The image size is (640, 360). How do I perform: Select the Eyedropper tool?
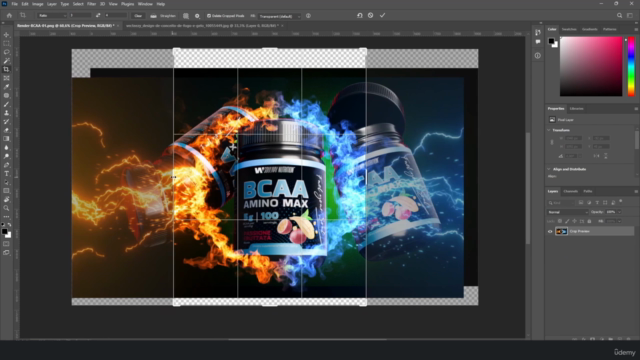tap(6, 87)
